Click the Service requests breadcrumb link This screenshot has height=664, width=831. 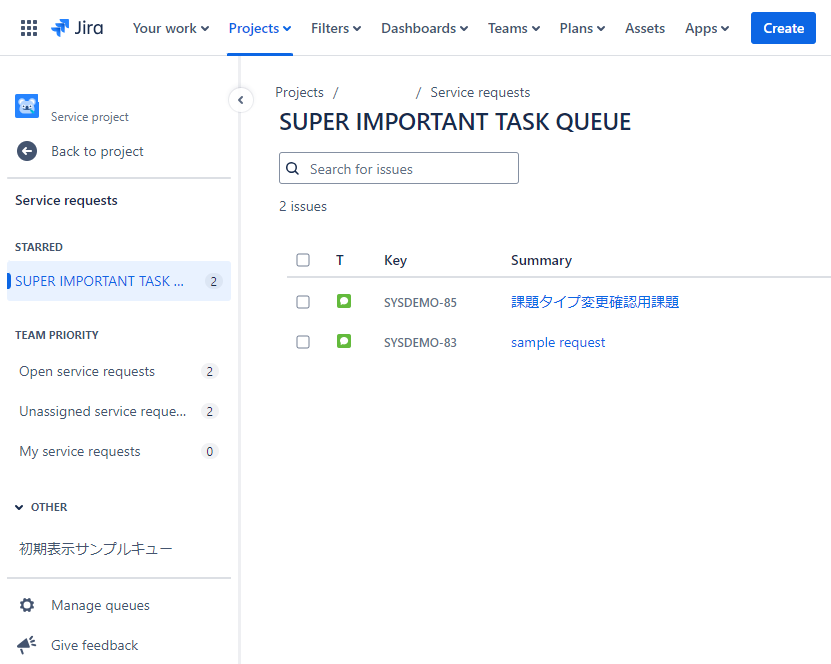point(480,92)
